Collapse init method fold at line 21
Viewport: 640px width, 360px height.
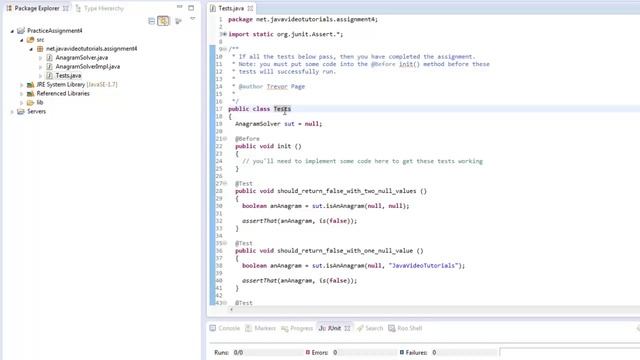click(x=224, y=139)
